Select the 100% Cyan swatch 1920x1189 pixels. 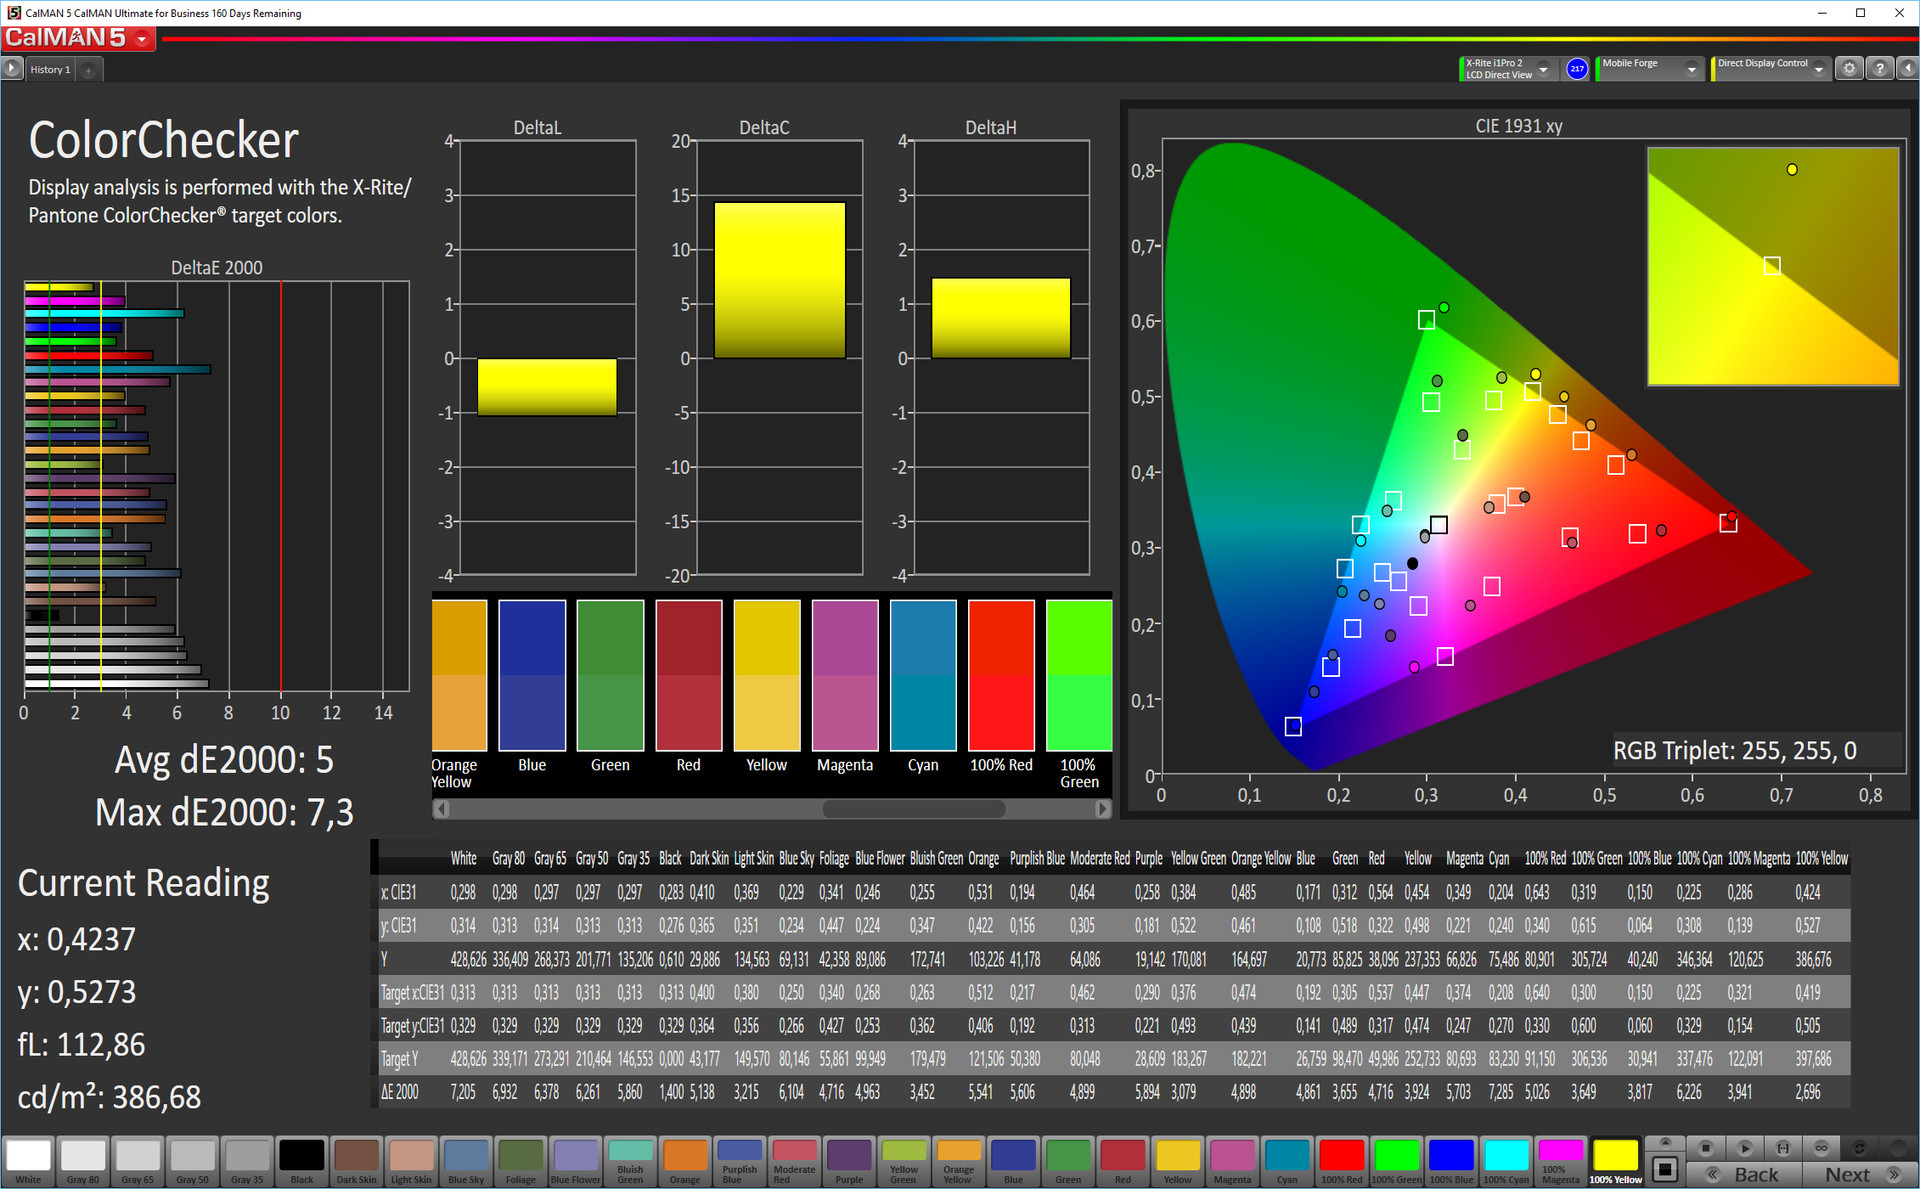1506,1161
